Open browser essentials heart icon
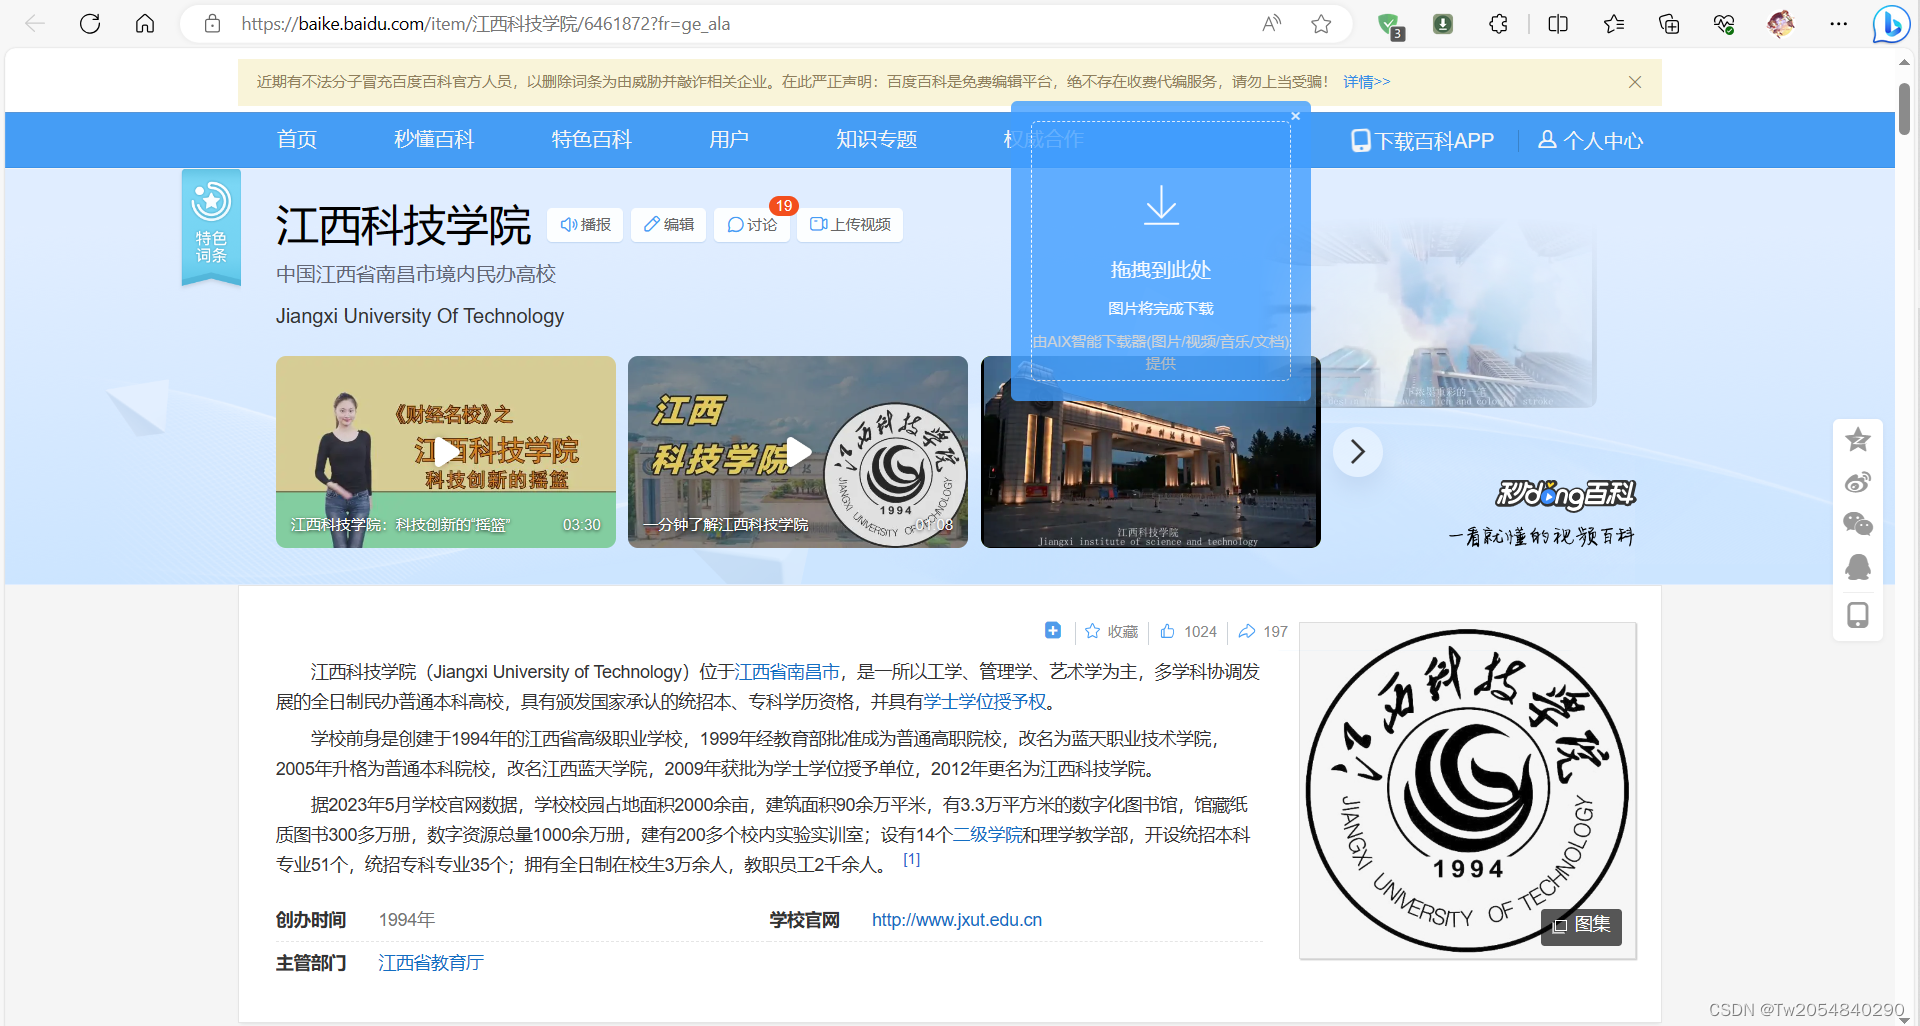This screenshot has height=1026, width=1920. tap(1724, 24)
